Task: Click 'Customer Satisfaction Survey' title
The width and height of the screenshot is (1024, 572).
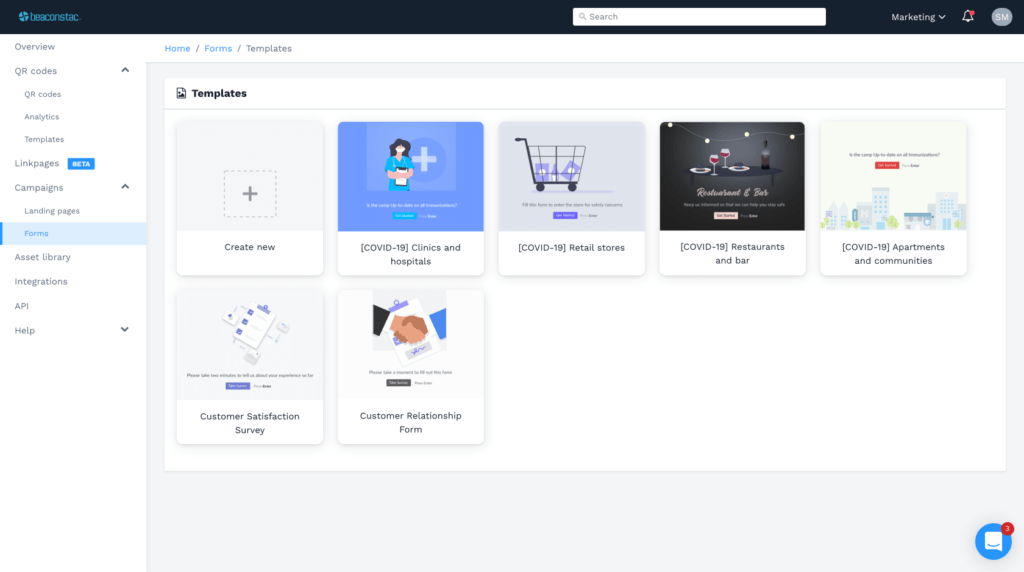Action: click(x=249, y=423)
